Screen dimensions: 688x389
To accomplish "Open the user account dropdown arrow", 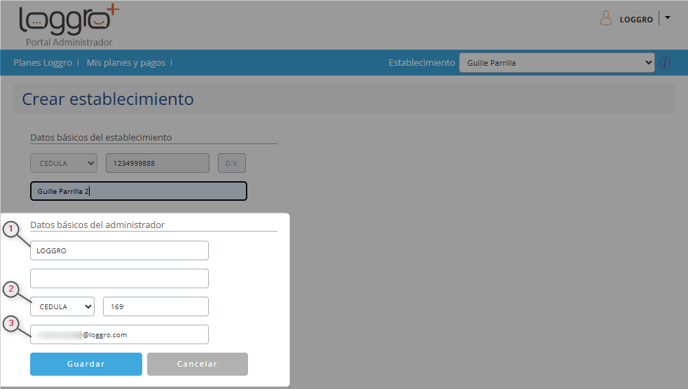I will point(667,18).
